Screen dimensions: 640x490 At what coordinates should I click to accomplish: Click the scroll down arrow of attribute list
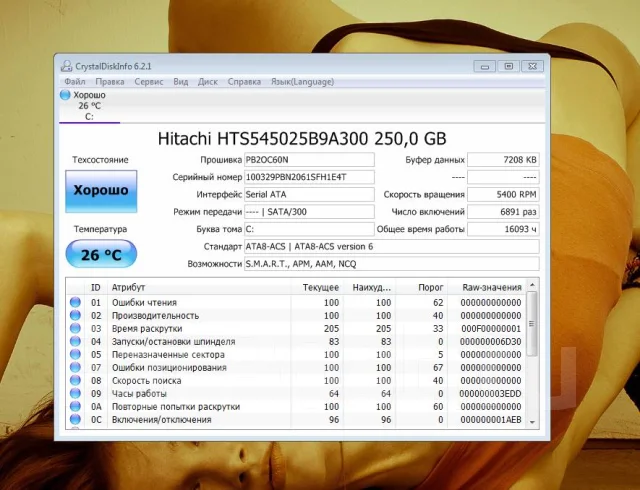point(532,422)
